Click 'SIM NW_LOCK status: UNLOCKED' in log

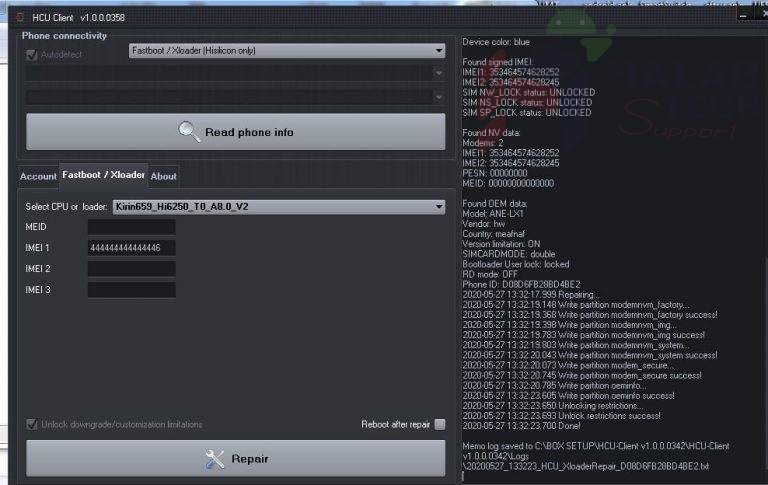coord(528,93)
